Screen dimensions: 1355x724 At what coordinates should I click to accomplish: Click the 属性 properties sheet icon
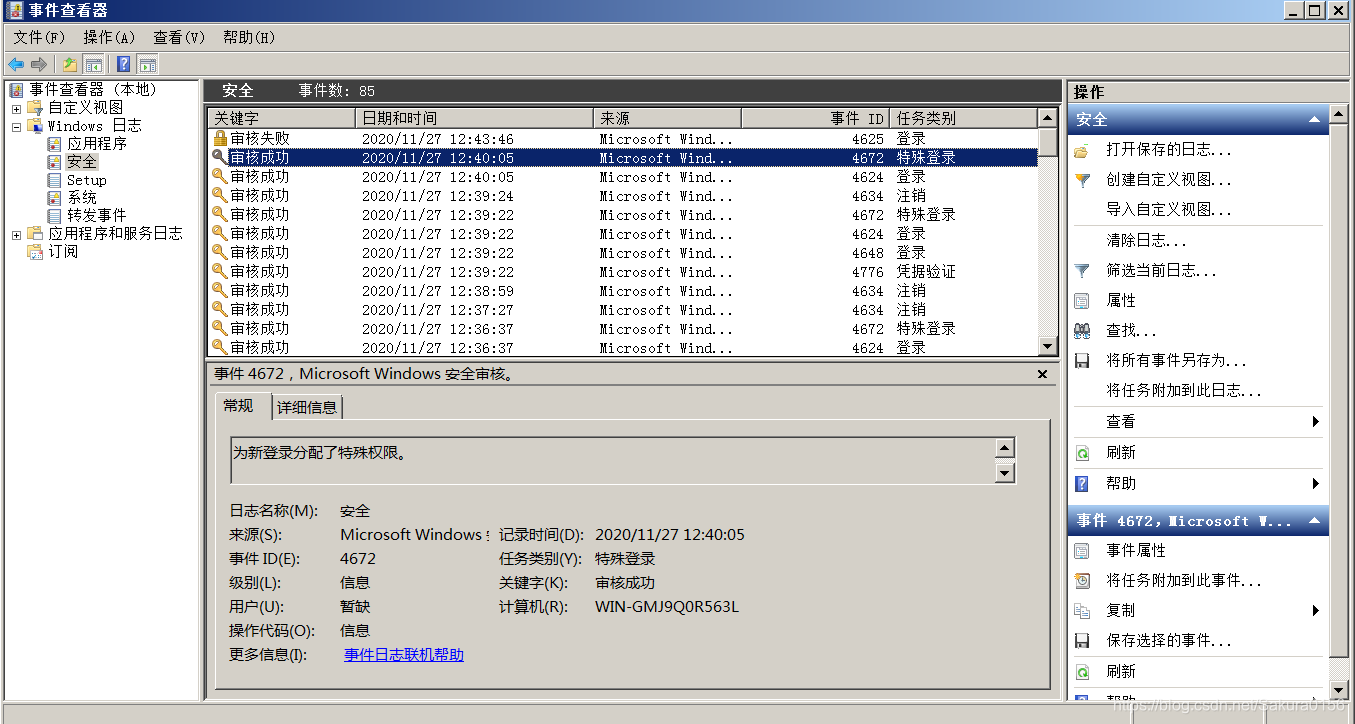tap(1082, 300)
